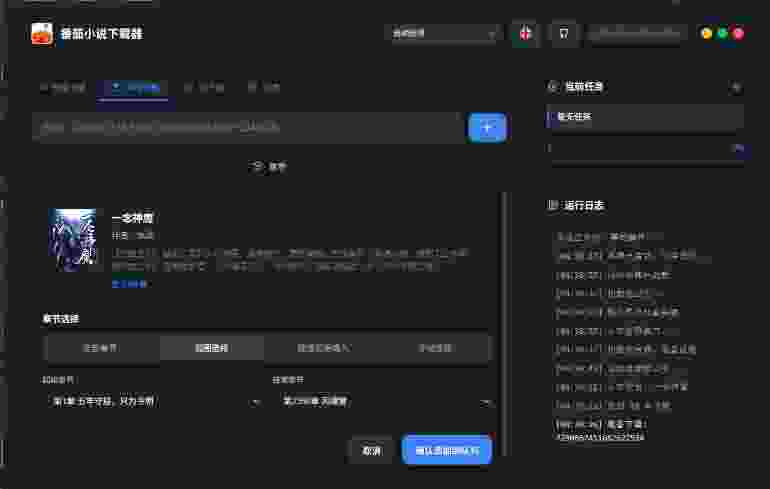Image resolution: width=770 pixels, height=489 pixels.
Task: Open the dropdown in the top header
Action: pos(442,33)
